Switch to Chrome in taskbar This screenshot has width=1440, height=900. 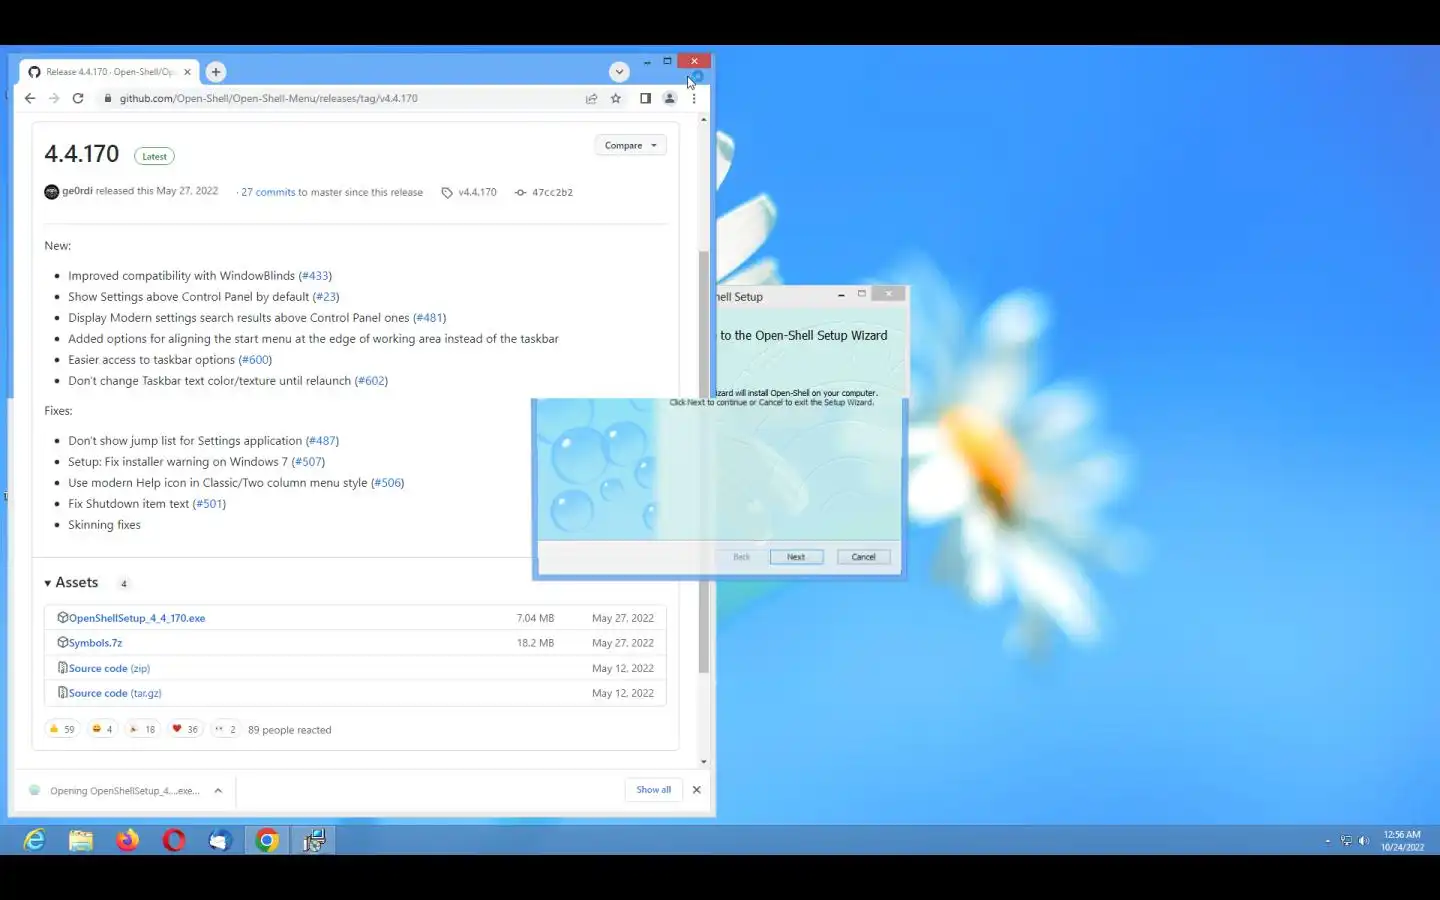(x=267, y=840)
